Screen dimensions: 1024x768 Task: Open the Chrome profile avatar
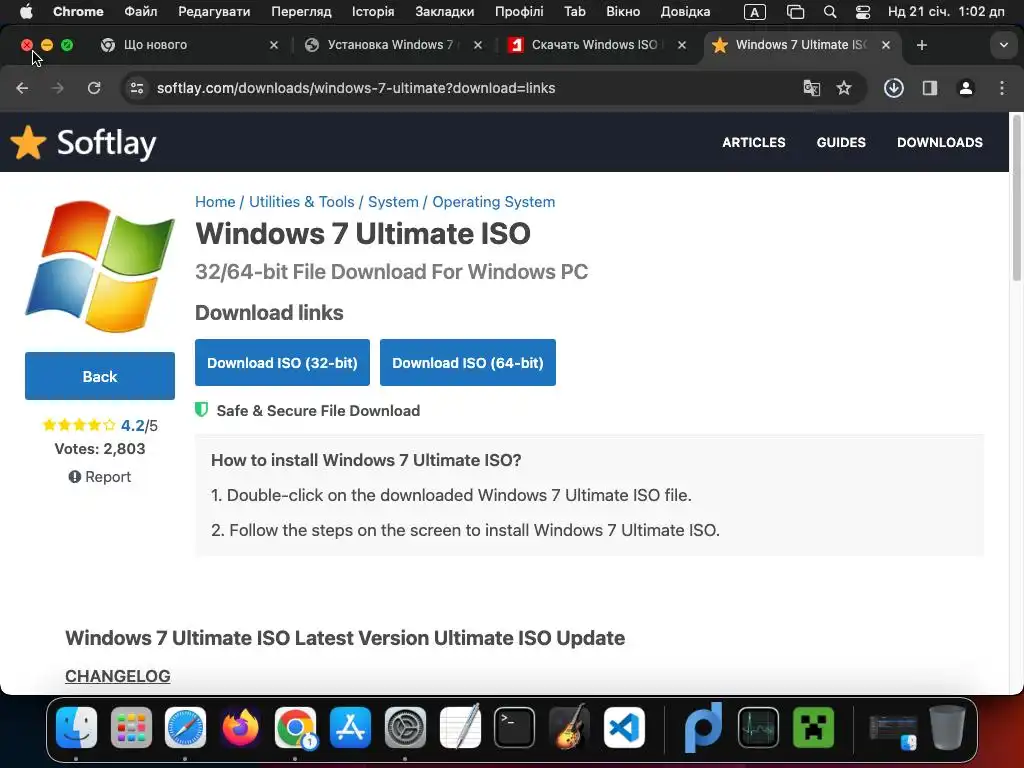coord(966,88)
